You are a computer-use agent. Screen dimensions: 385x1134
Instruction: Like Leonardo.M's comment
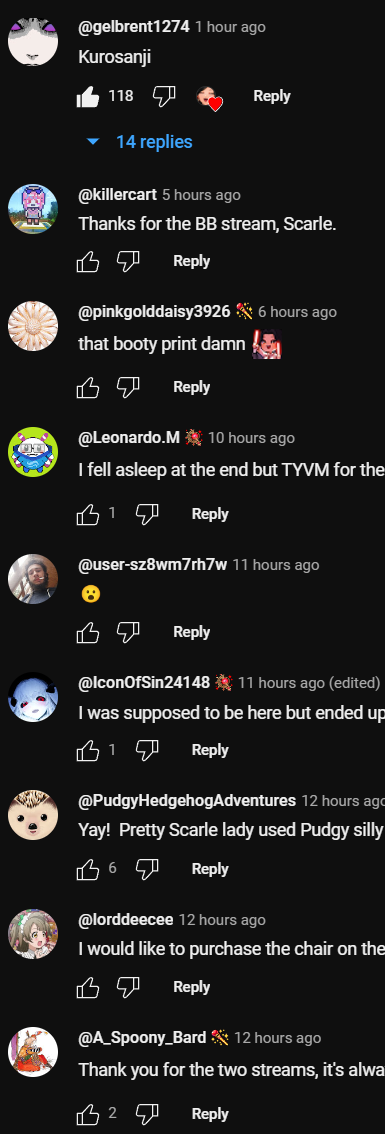88,514
